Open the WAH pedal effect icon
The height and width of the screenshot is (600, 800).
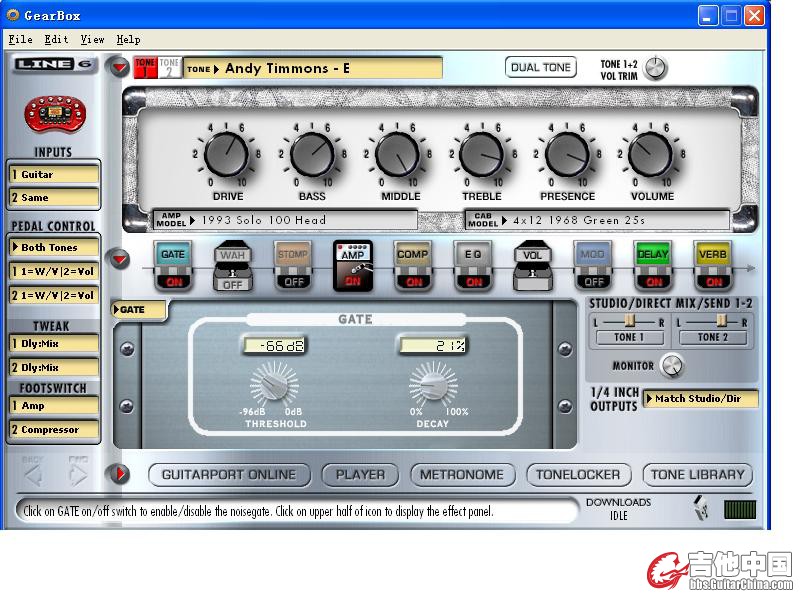point(232,255)
